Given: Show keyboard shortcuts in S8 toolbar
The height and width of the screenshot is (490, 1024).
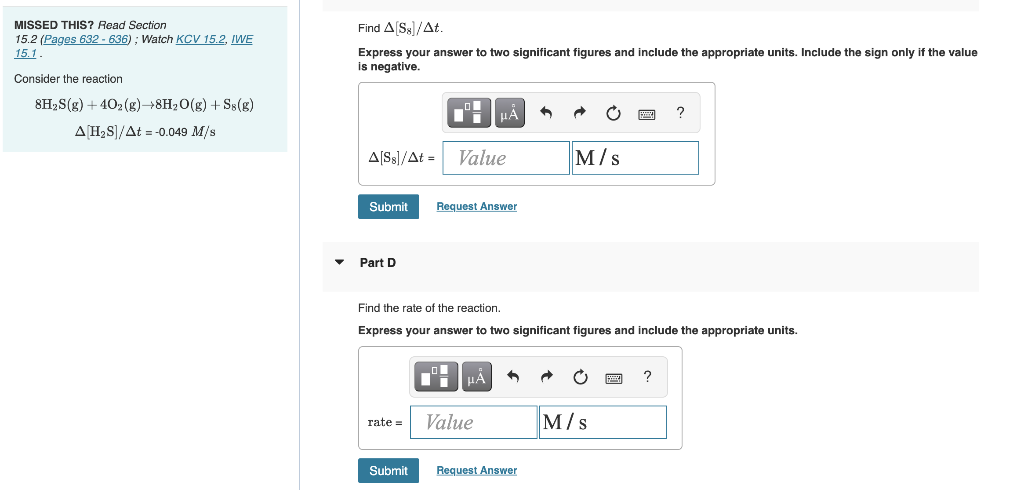Looking at the screenshot, I should pyautogui.click(x=647, y=114).
